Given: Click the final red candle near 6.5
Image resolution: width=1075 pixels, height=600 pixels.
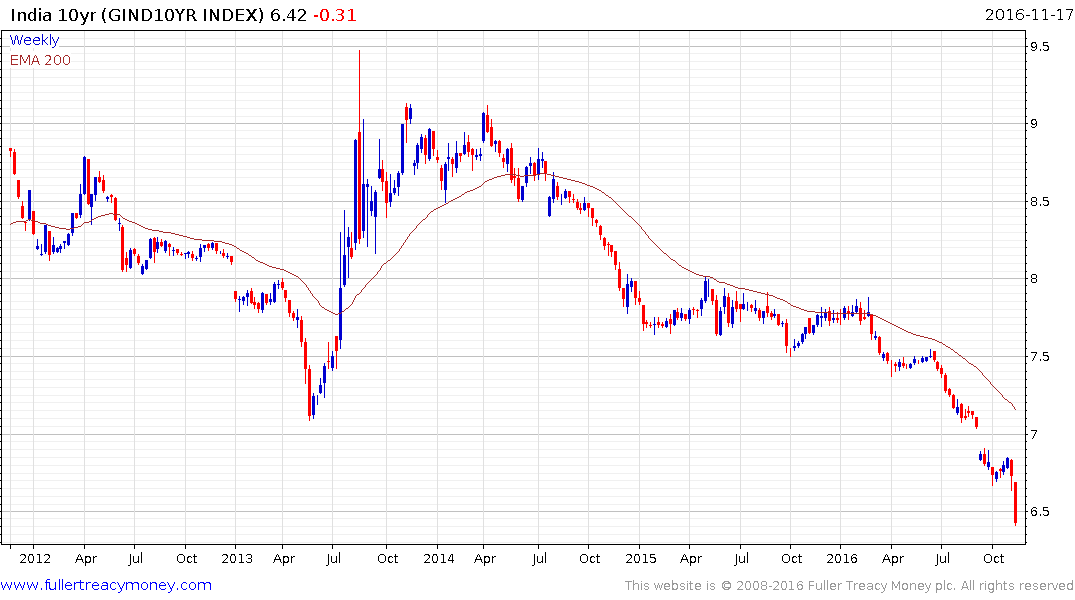Looking at the screenshot, I should [1015, 504].
